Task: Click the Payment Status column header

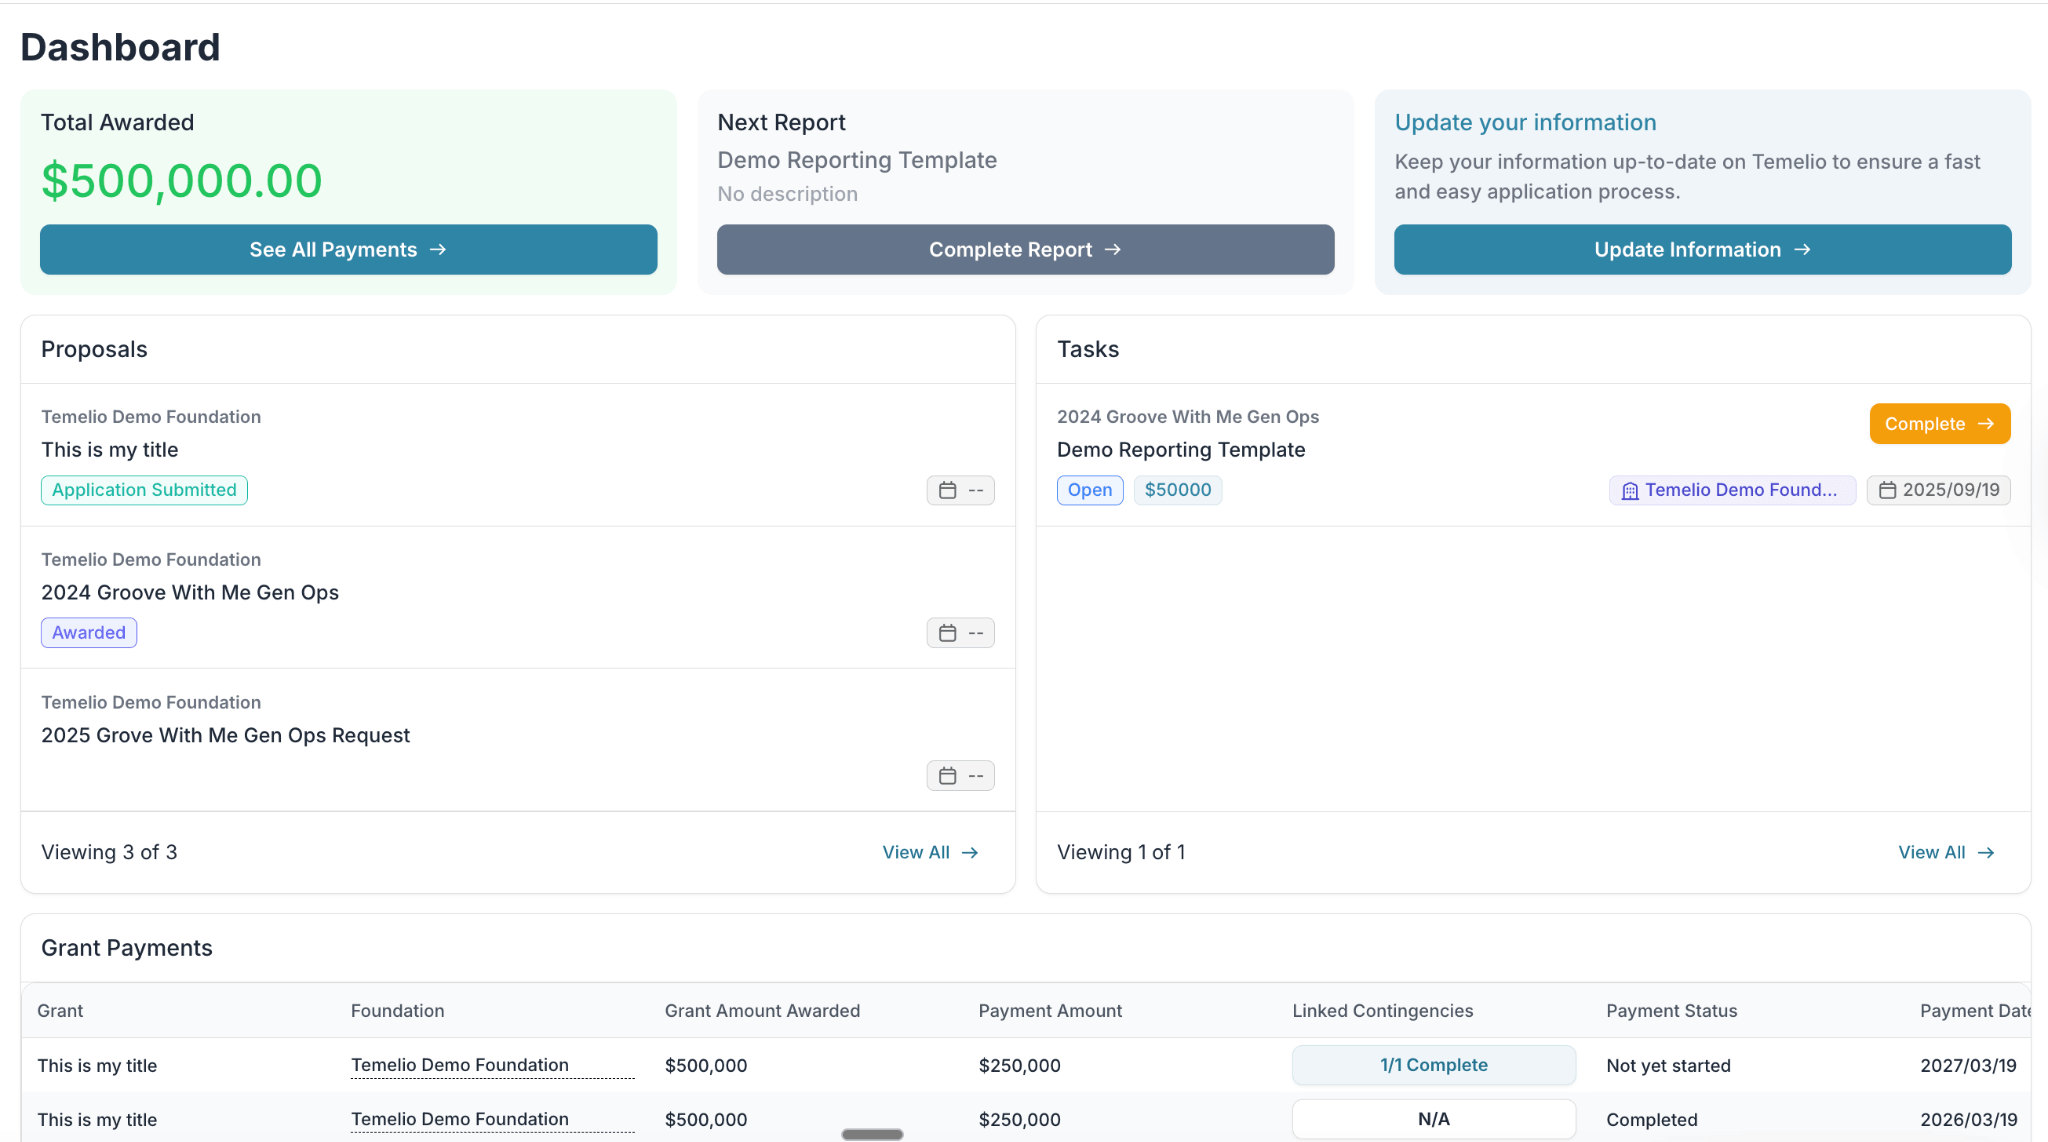Action: 1671,1011
